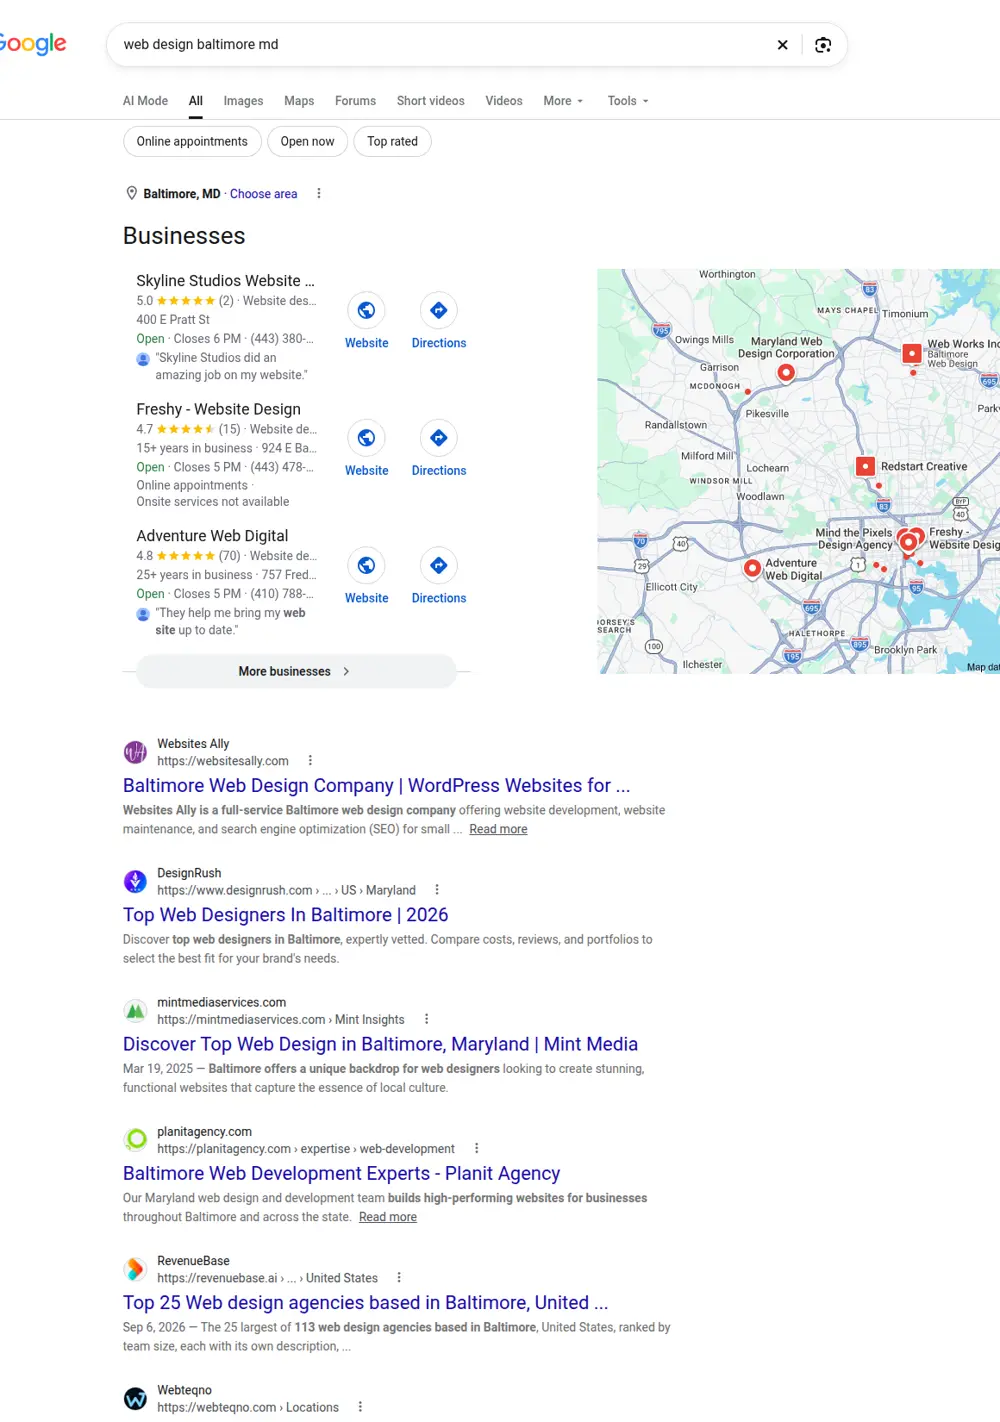Select the Web Works Inc map marker
The image size is (1000, 1422).
click(x=912, y=353)
